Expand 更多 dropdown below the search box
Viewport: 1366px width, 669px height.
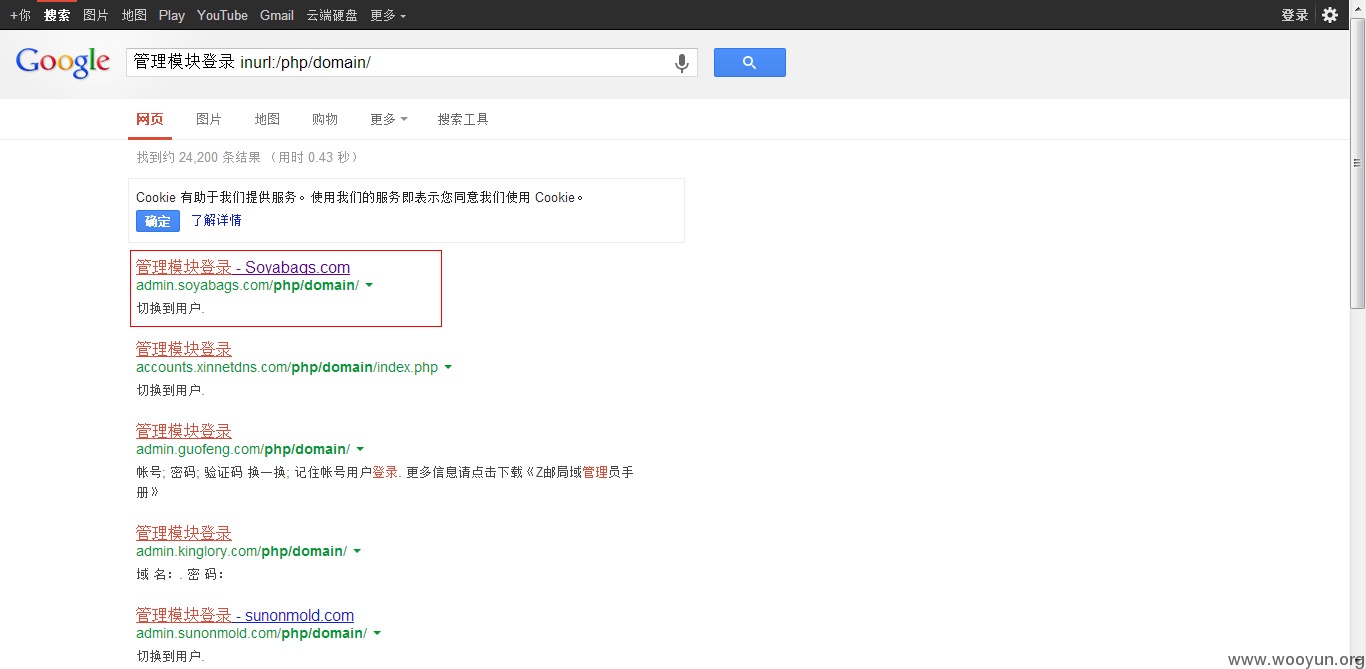[x=389, y=119]
